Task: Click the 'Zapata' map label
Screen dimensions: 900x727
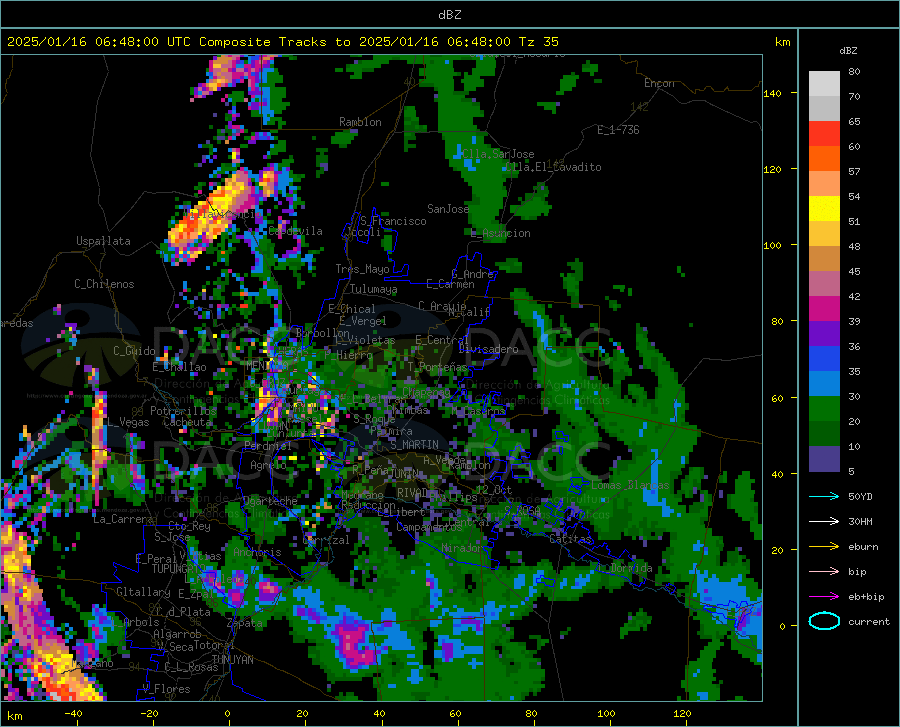Action: [x=245, y=623]
